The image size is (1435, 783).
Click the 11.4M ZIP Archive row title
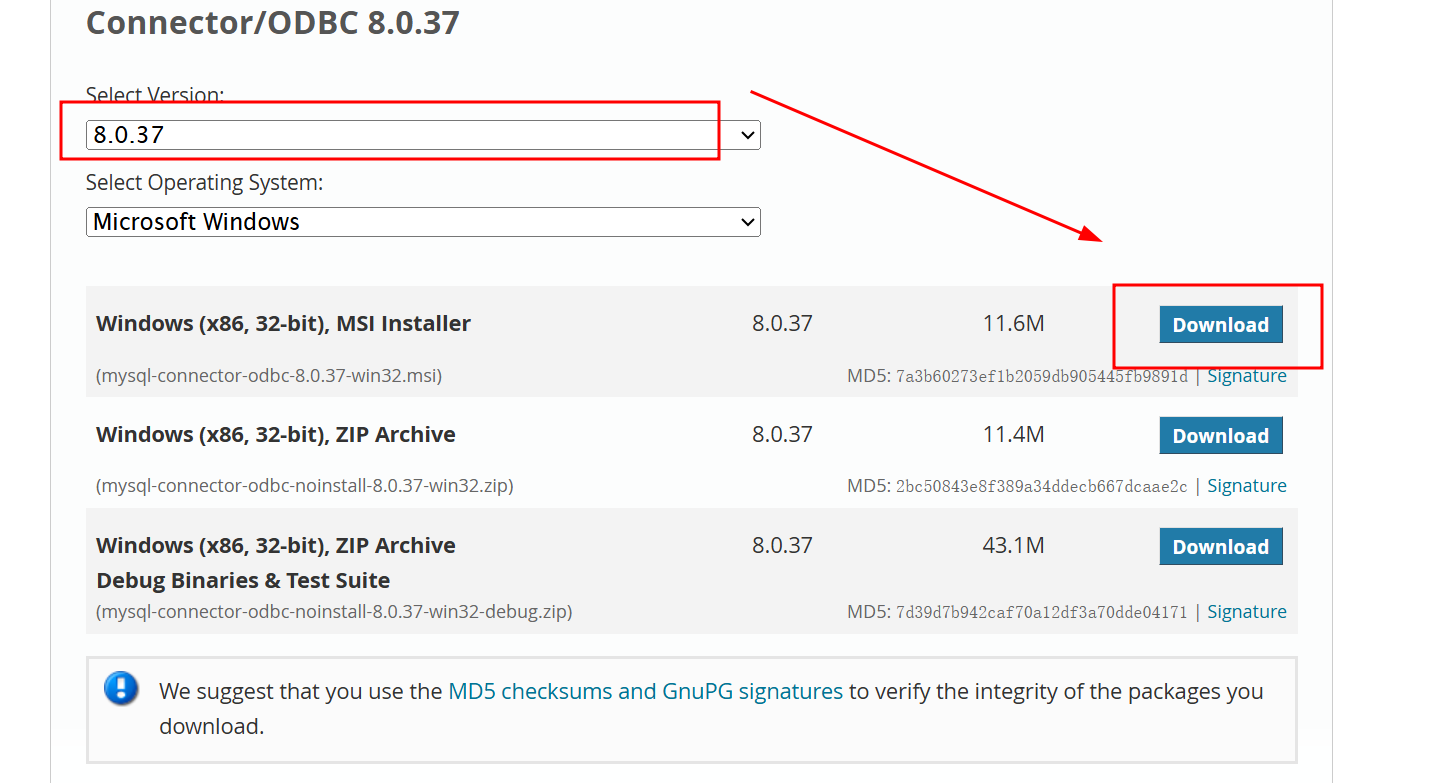pos(276,435)
